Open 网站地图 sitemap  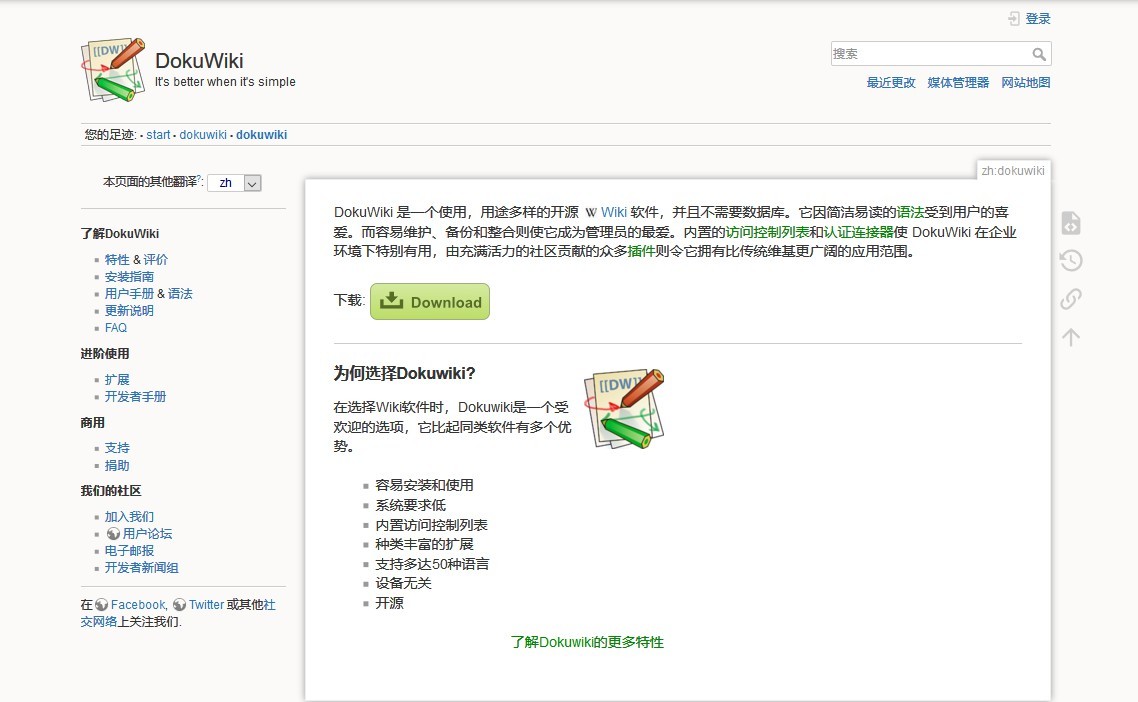pyautogui.click(x=1026, y=83)
